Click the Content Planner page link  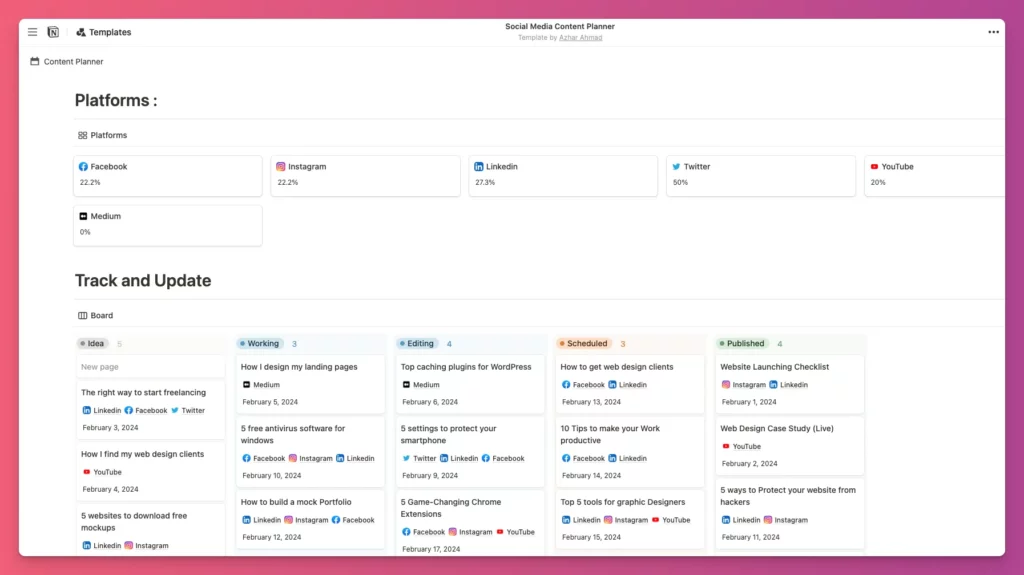pos(73,62)
